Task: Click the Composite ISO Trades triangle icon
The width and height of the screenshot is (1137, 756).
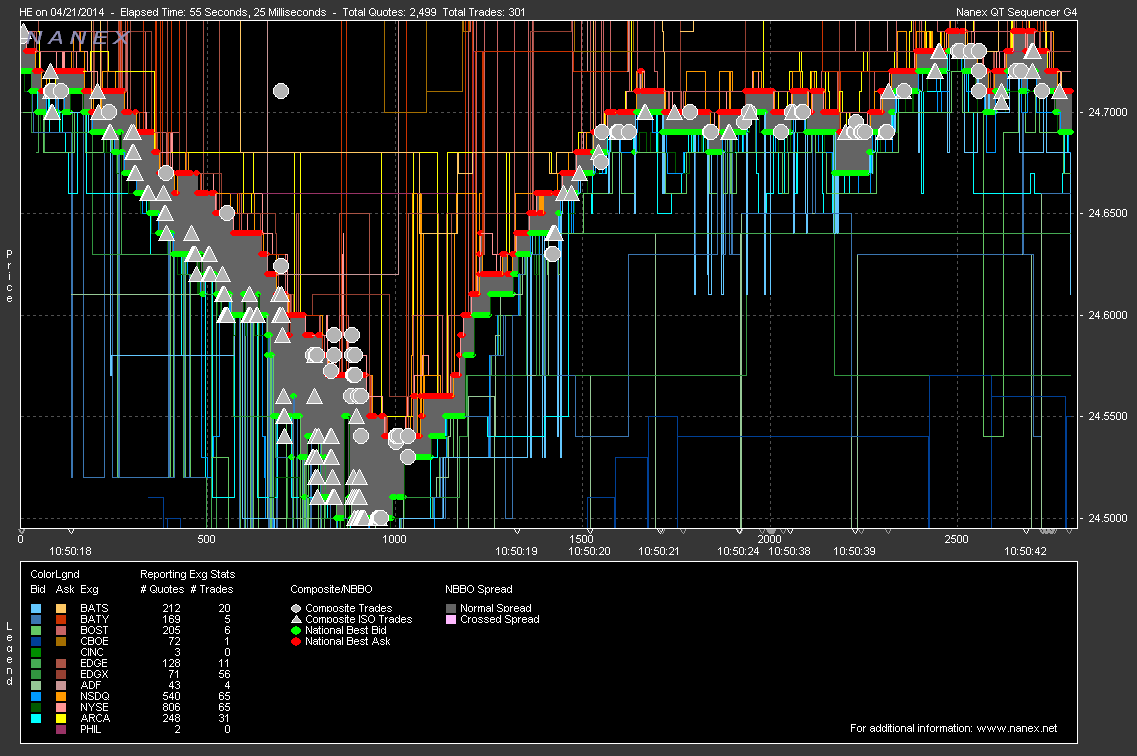Action: coord(296,620)
